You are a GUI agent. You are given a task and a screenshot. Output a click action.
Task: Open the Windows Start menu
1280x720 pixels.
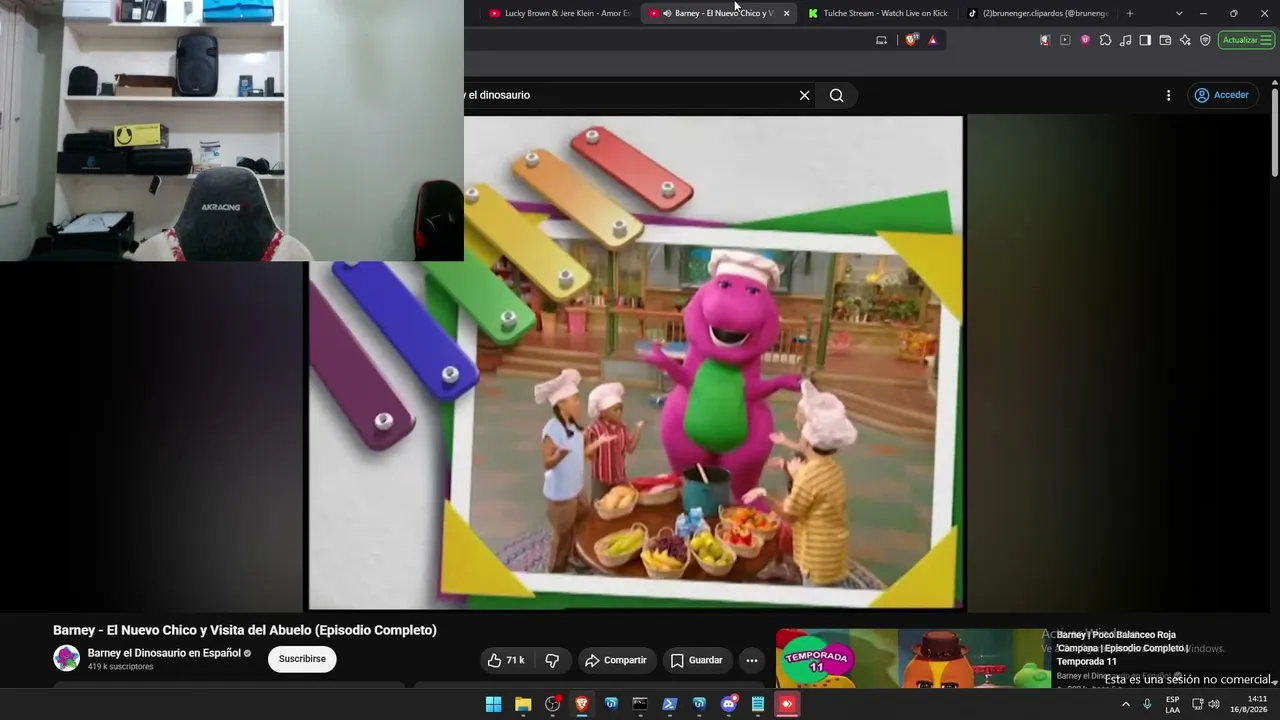pos(493,704)
